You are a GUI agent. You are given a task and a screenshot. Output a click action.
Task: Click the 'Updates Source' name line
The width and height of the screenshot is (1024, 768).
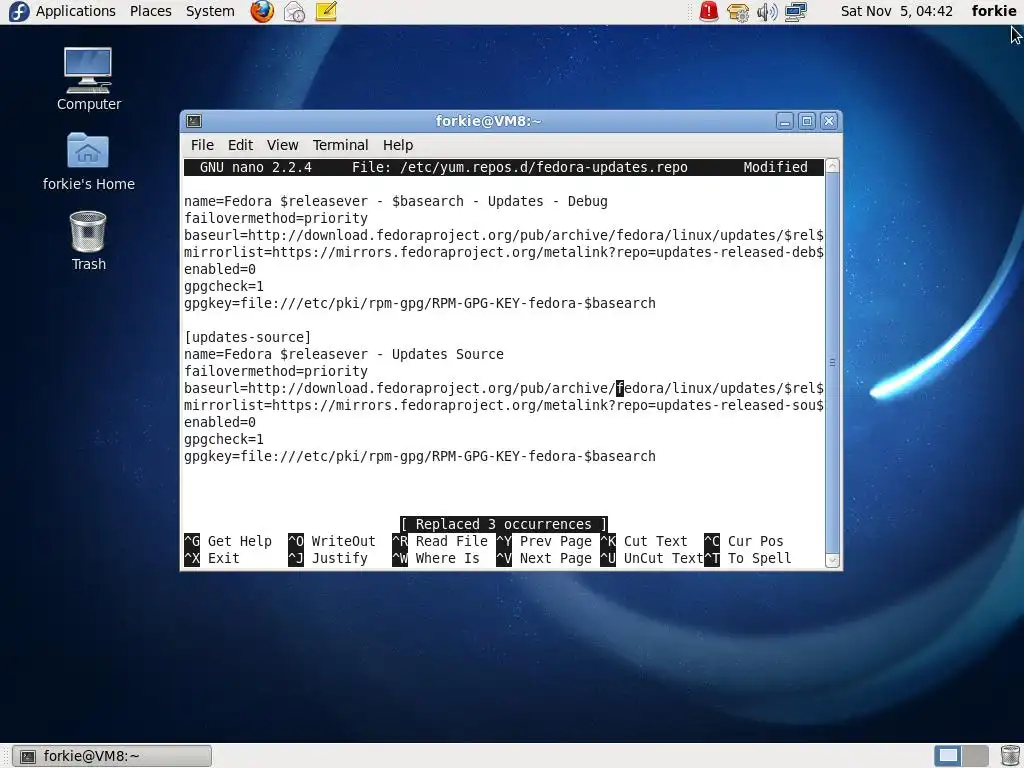click(344, 354)
